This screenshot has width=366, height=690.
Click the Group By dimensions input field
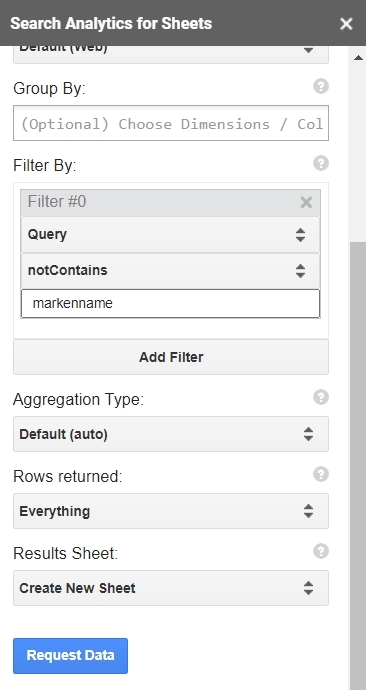[171, 123]
